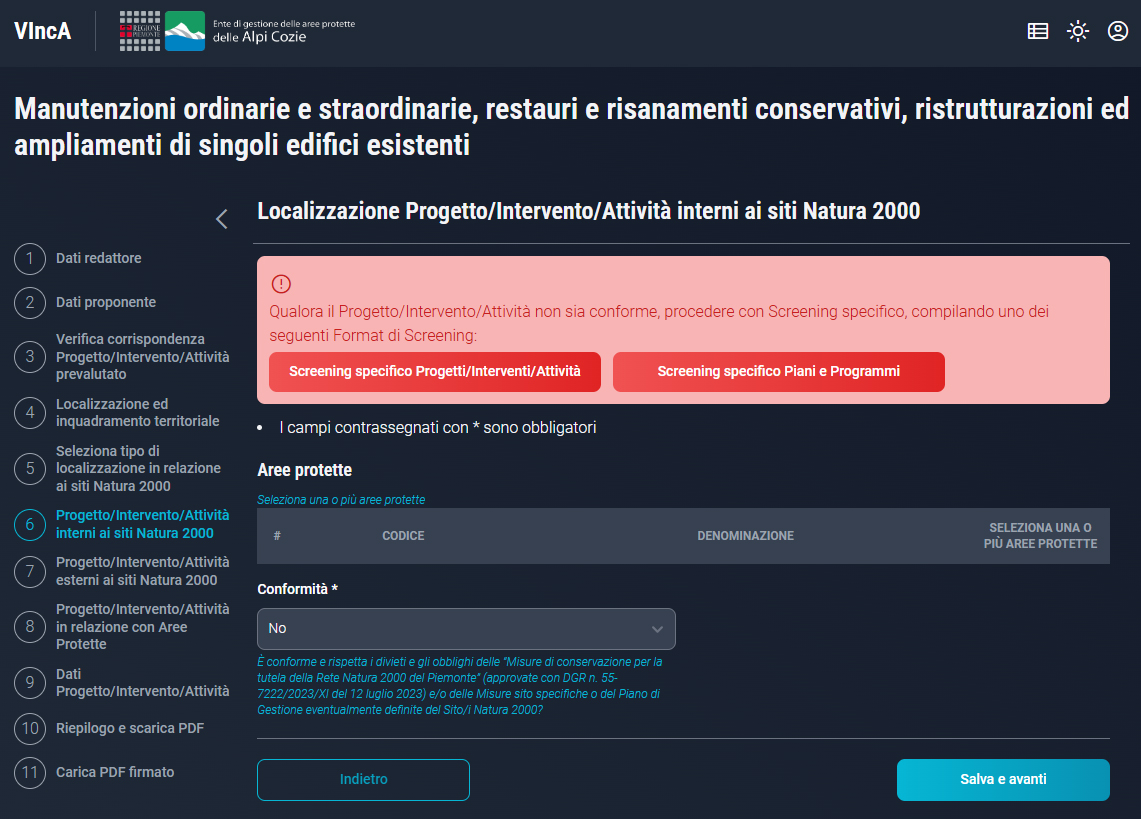This screenshot has height=819, width=1141.
Task: Click the Alpi Cozie park logo
Action: click(x=185, y=31)
